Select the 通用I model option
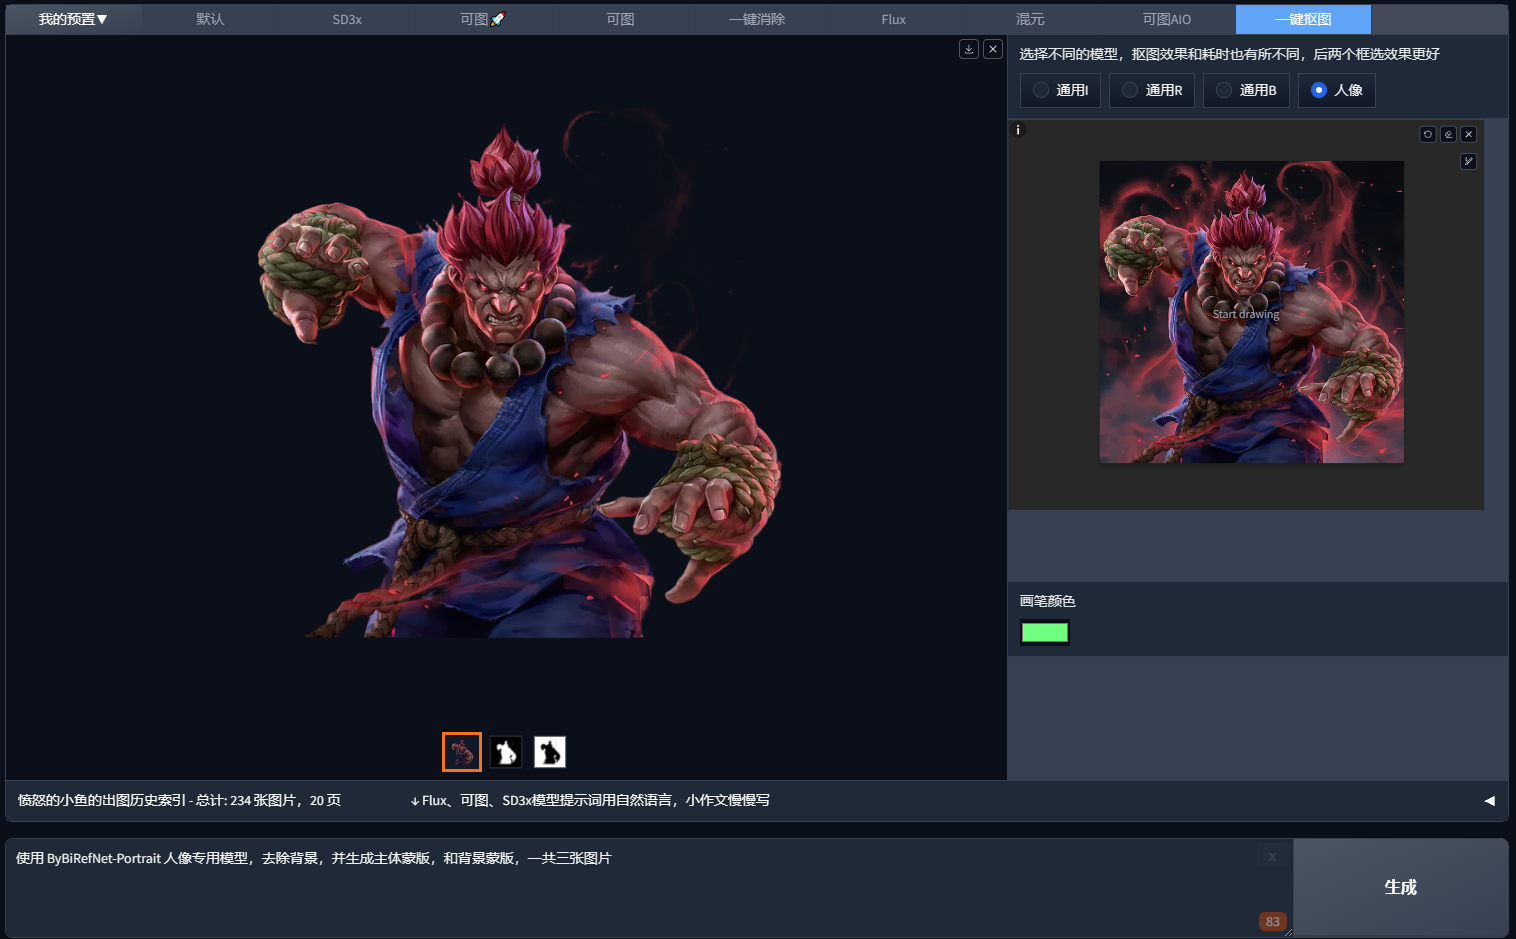The width and height of the screenshot is (1516, 939). [x=1060, y=90]
